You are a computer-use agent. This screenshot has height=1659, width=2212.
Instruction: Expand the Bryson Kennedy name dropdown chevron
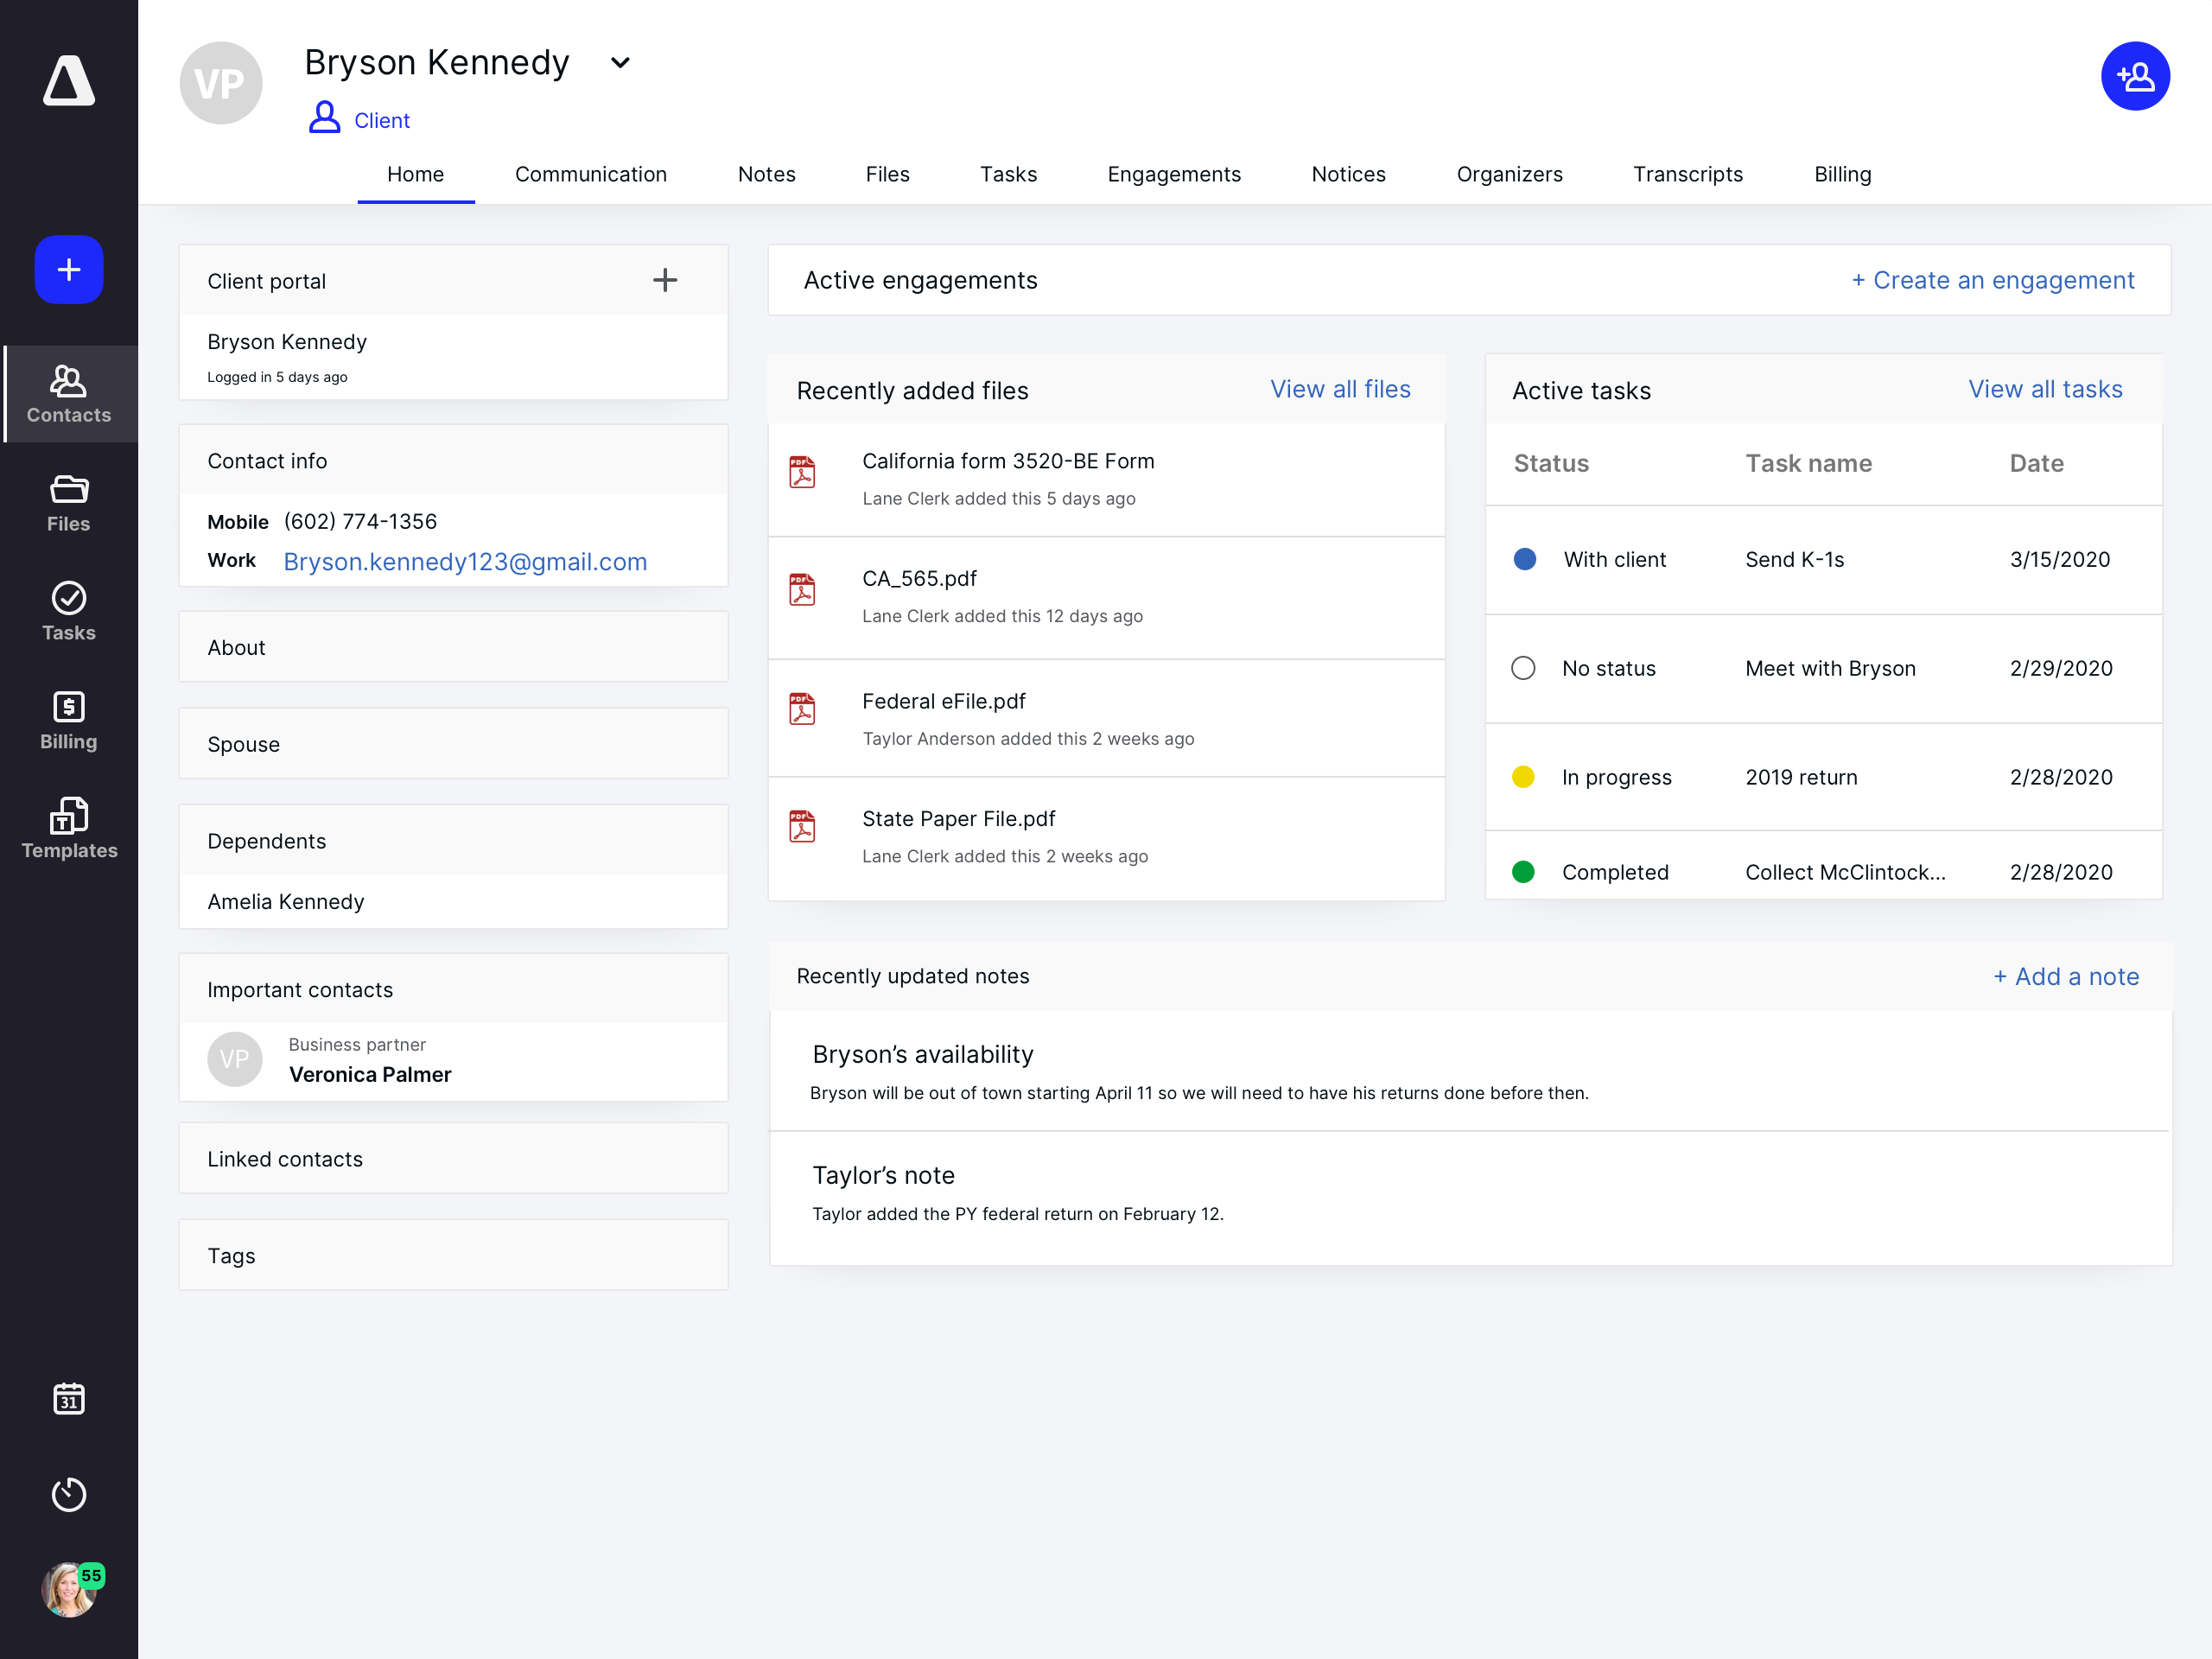click(620, 63)
